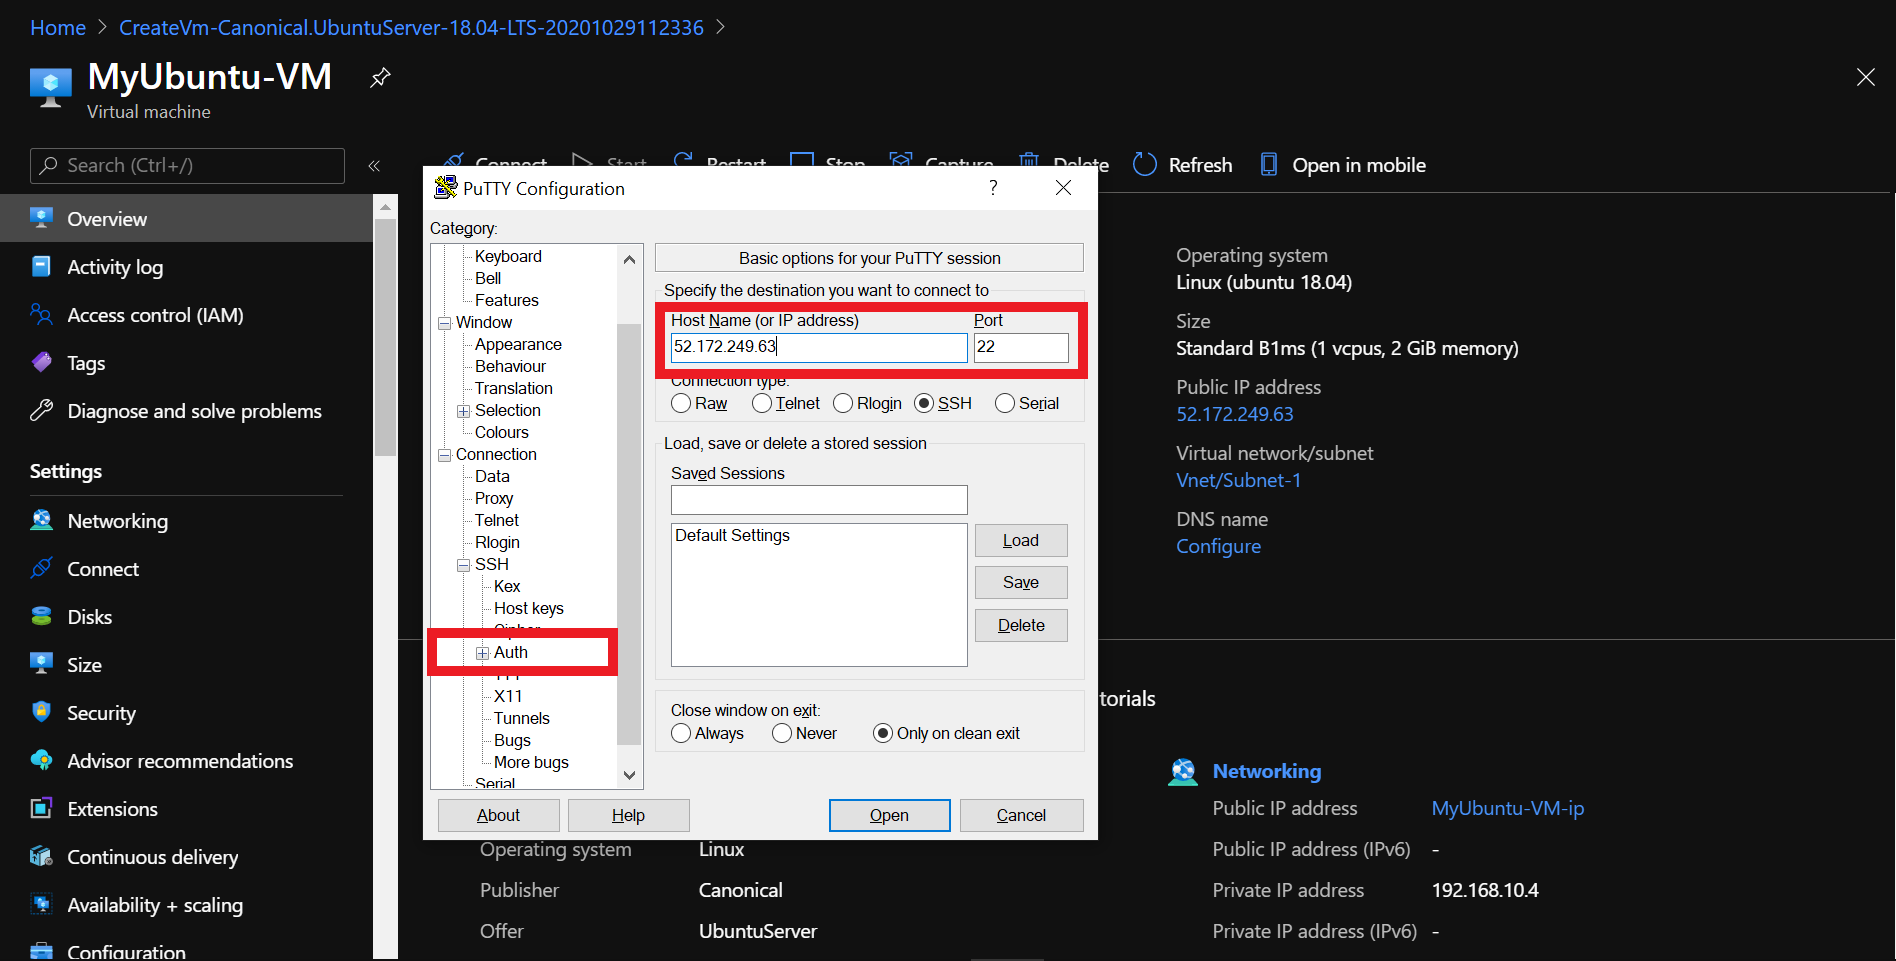Click the search magnifier icon
The width and height of the screenshot is (1896, 961).
click(48, 165)
